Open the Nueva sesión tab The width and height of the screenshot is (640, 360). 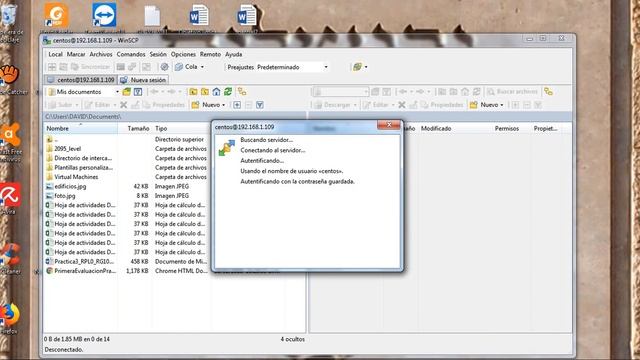click(x=144, y=80)
